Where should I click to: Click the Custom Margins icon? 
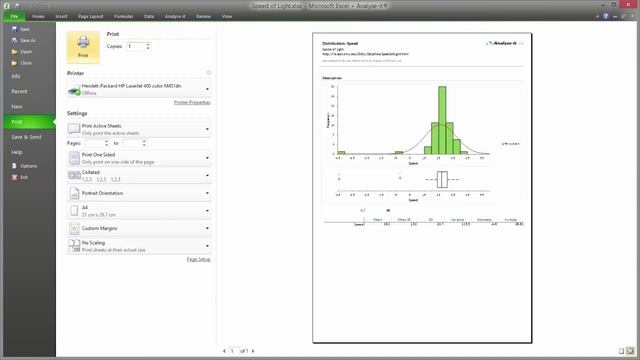point(74,229)
